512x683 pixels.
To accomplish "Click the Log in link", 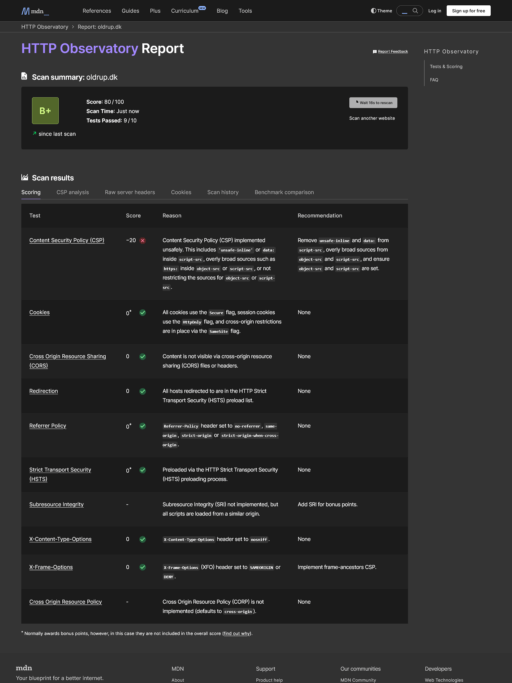I will (434, 11).
